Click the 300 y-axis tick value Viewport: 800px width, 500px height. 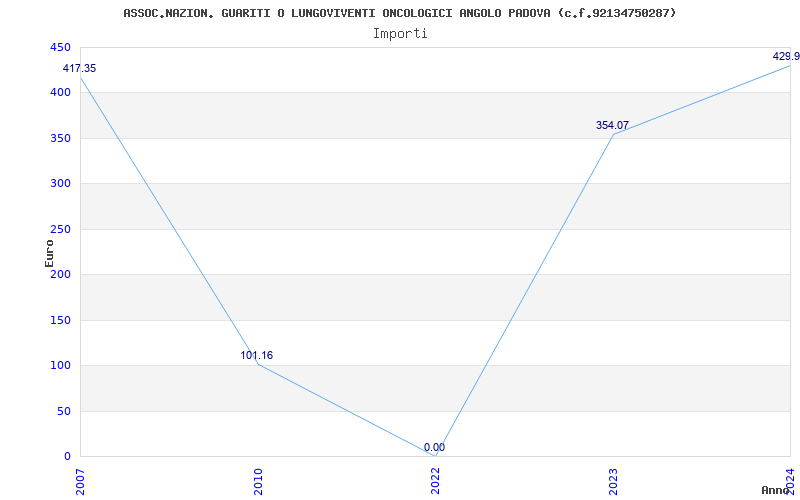[x=59, y=184]
